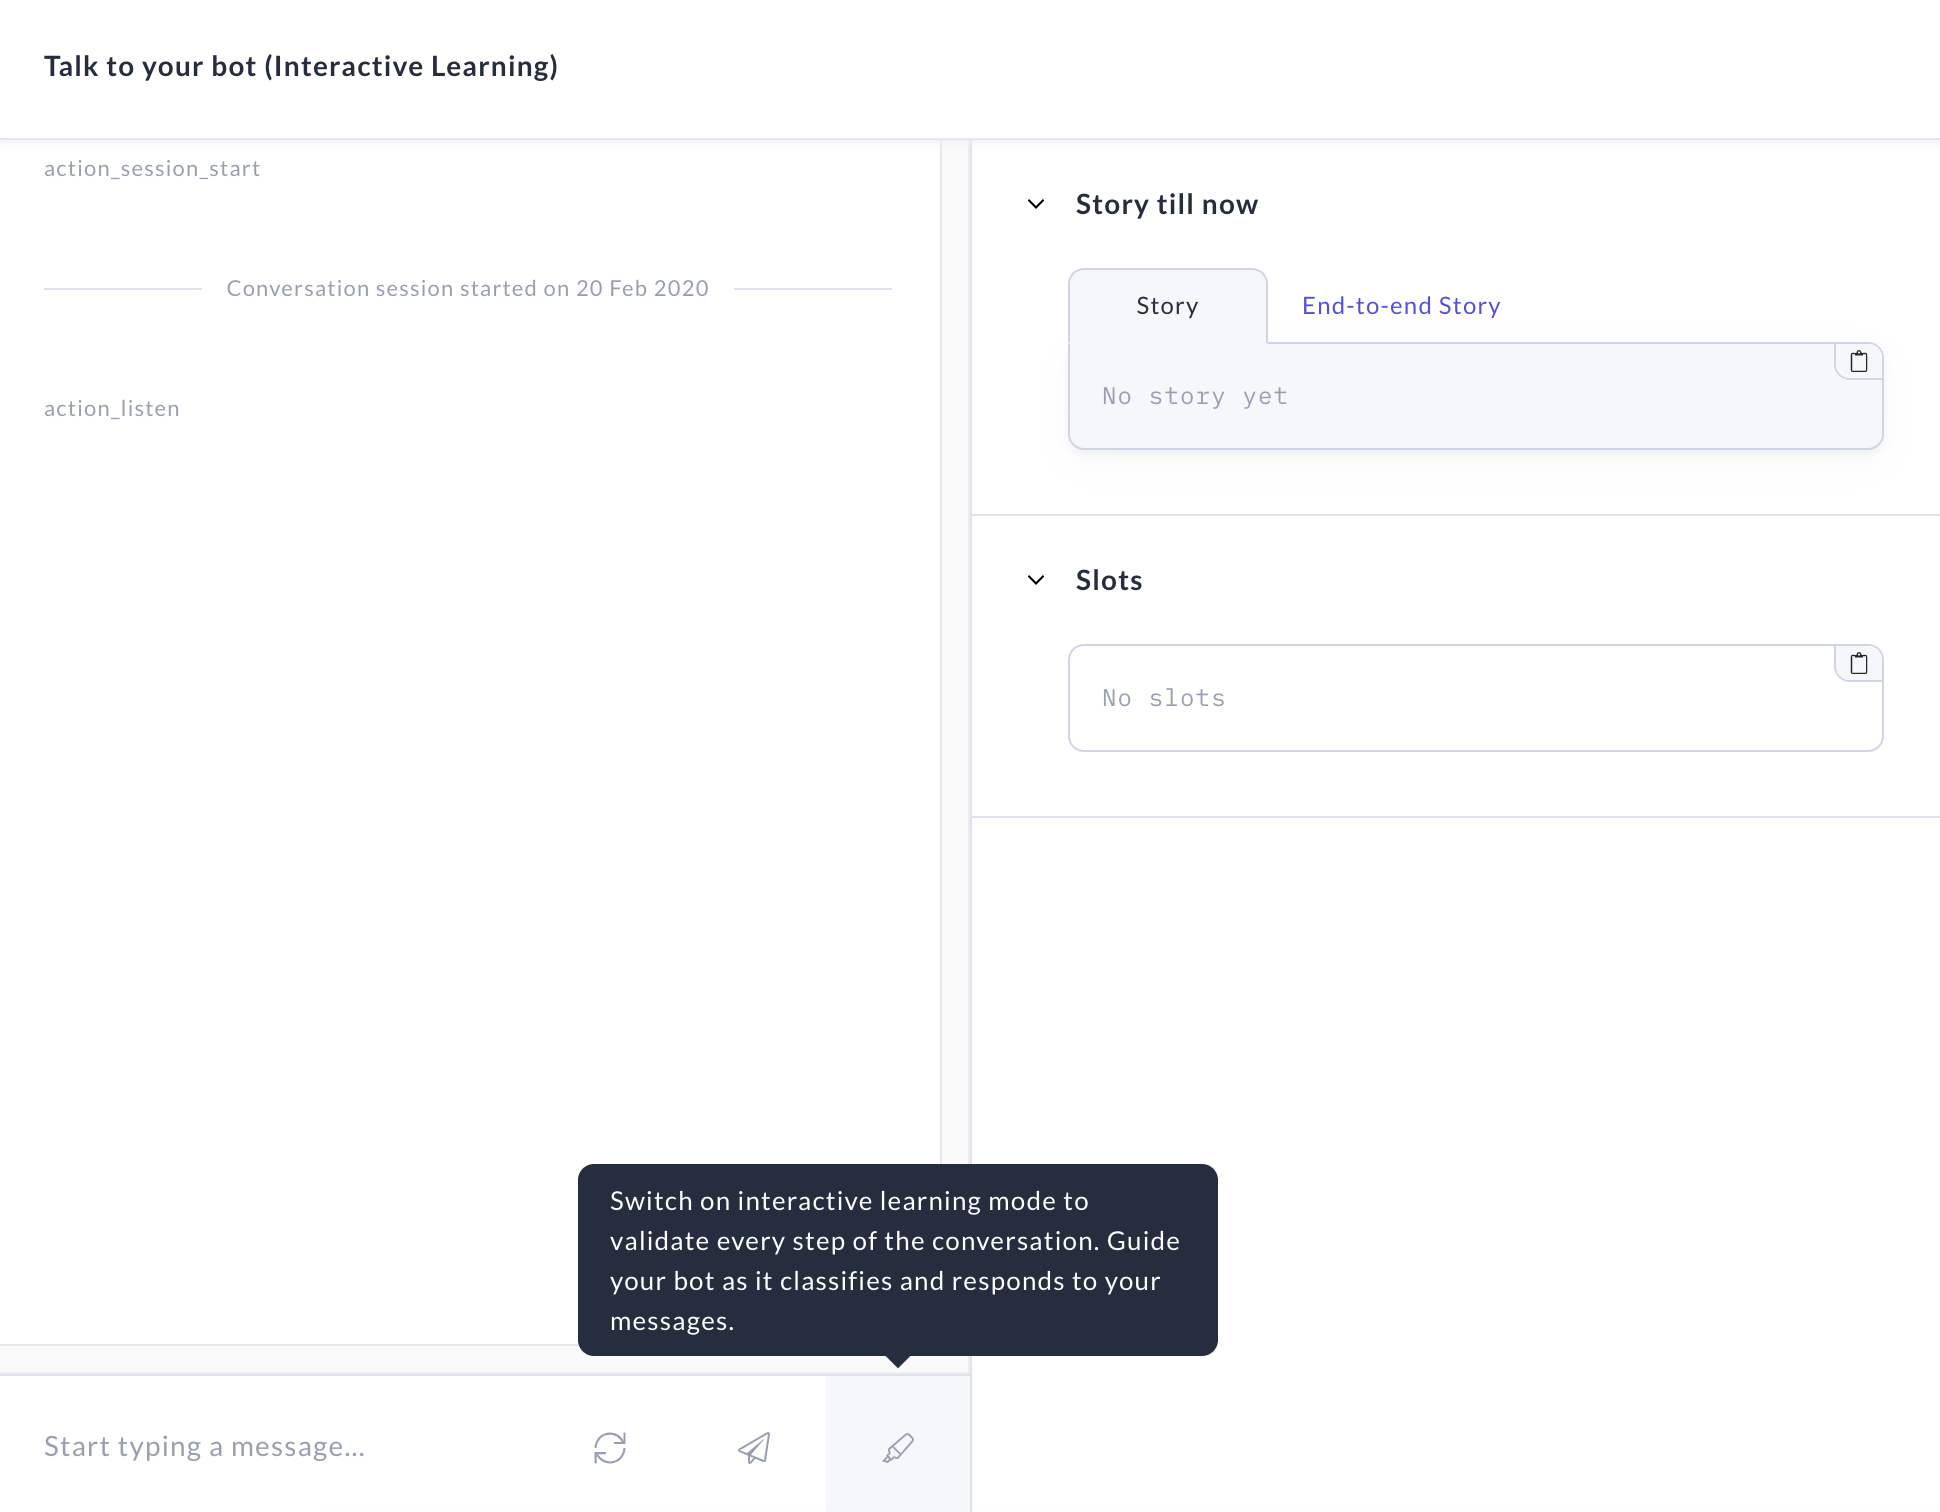Copy the story using clipboard icon
This screenshot has width=1940, height=1512.
coord(1859,362)
